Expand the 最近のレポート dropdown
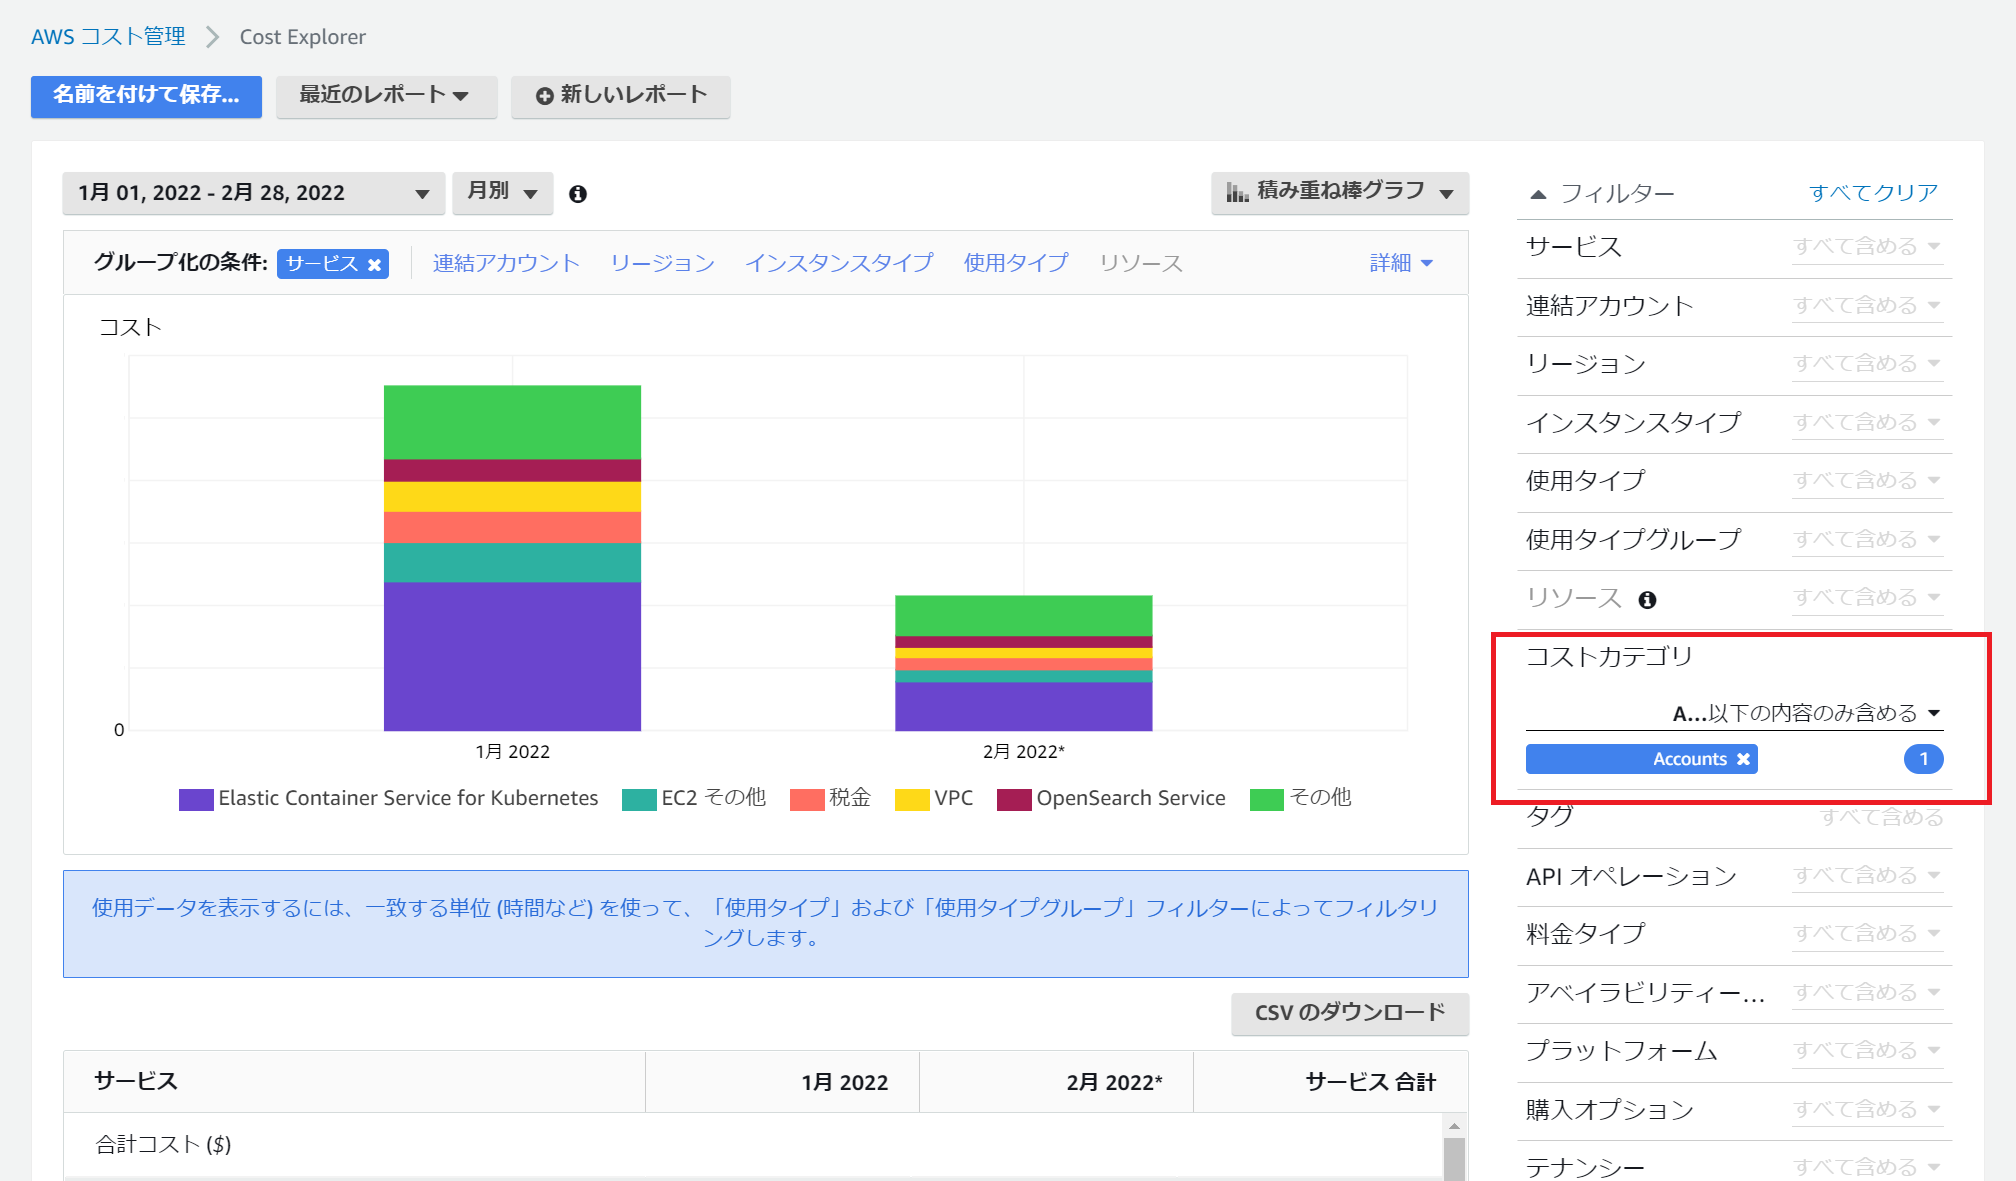Image resolution: width=2016 pixels, height=1181 pixels. coord(386,96)
